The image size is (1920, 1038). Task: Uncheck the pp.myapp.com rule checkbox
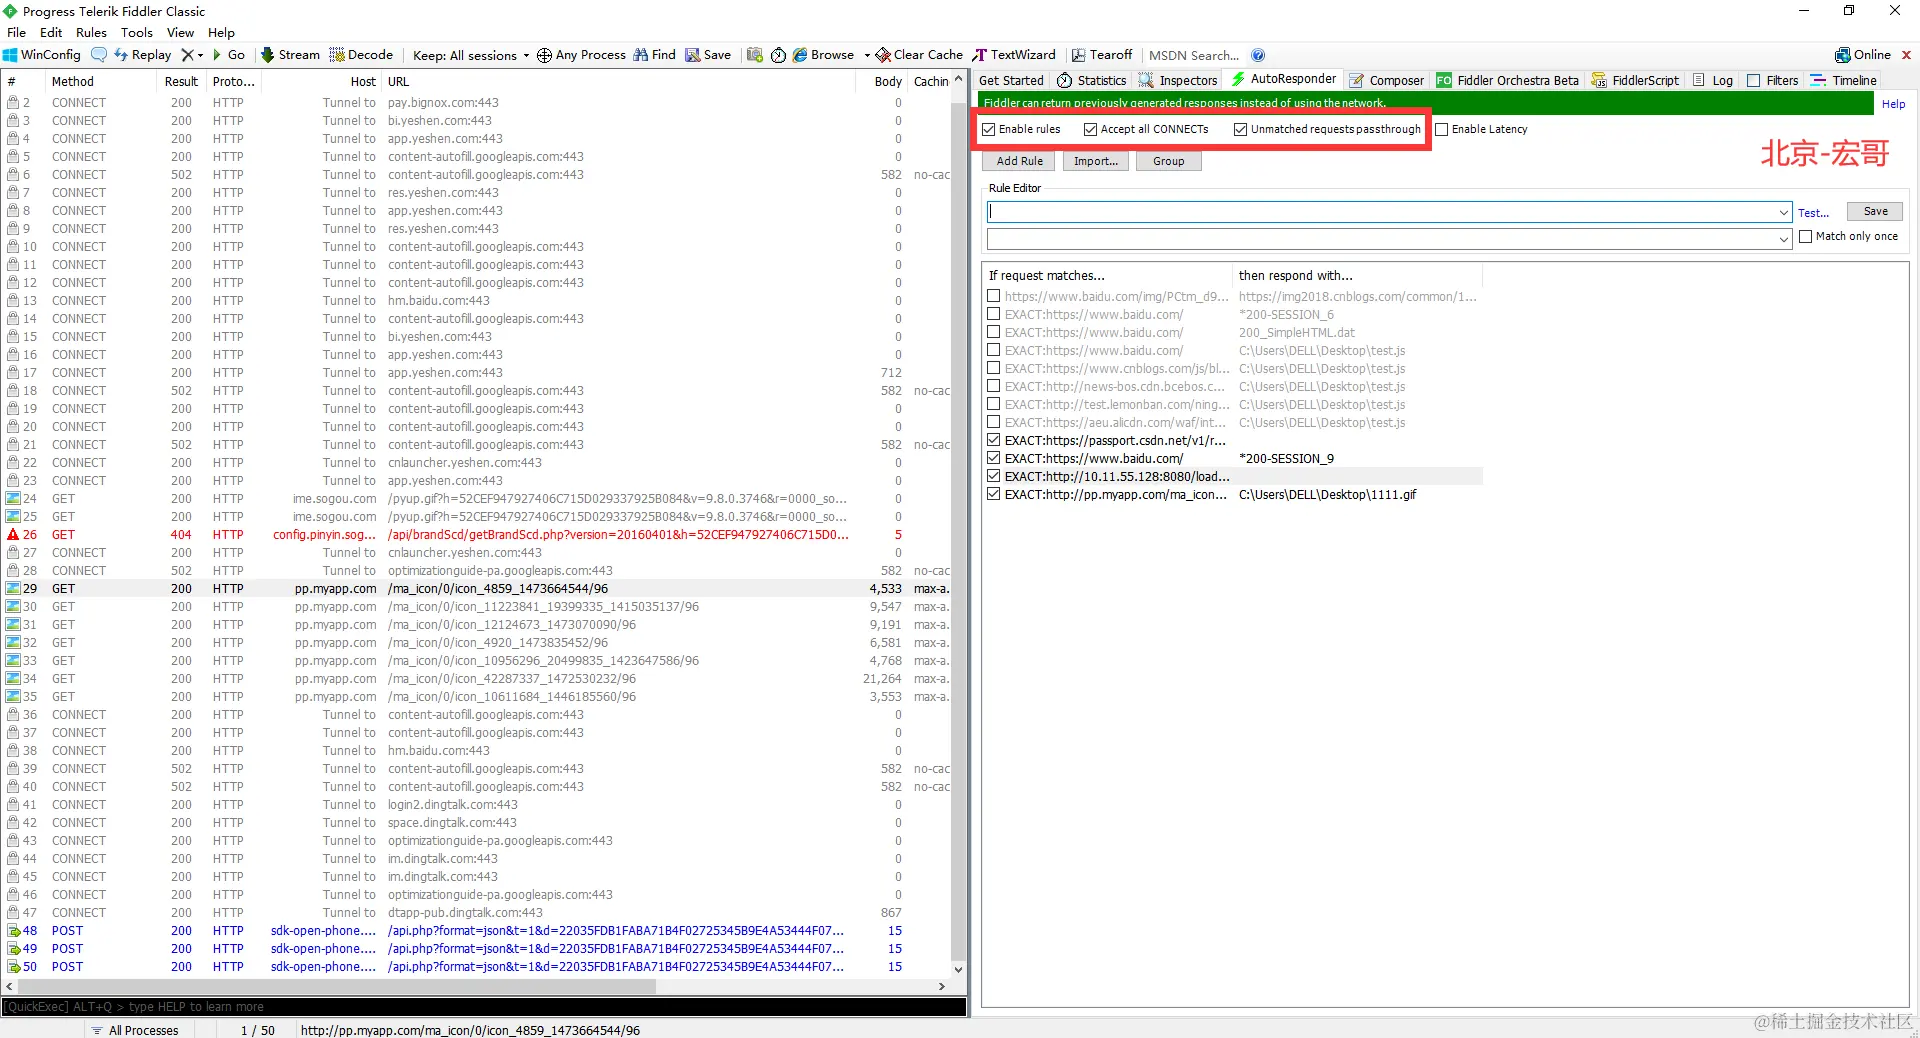(x=994, y=494)
